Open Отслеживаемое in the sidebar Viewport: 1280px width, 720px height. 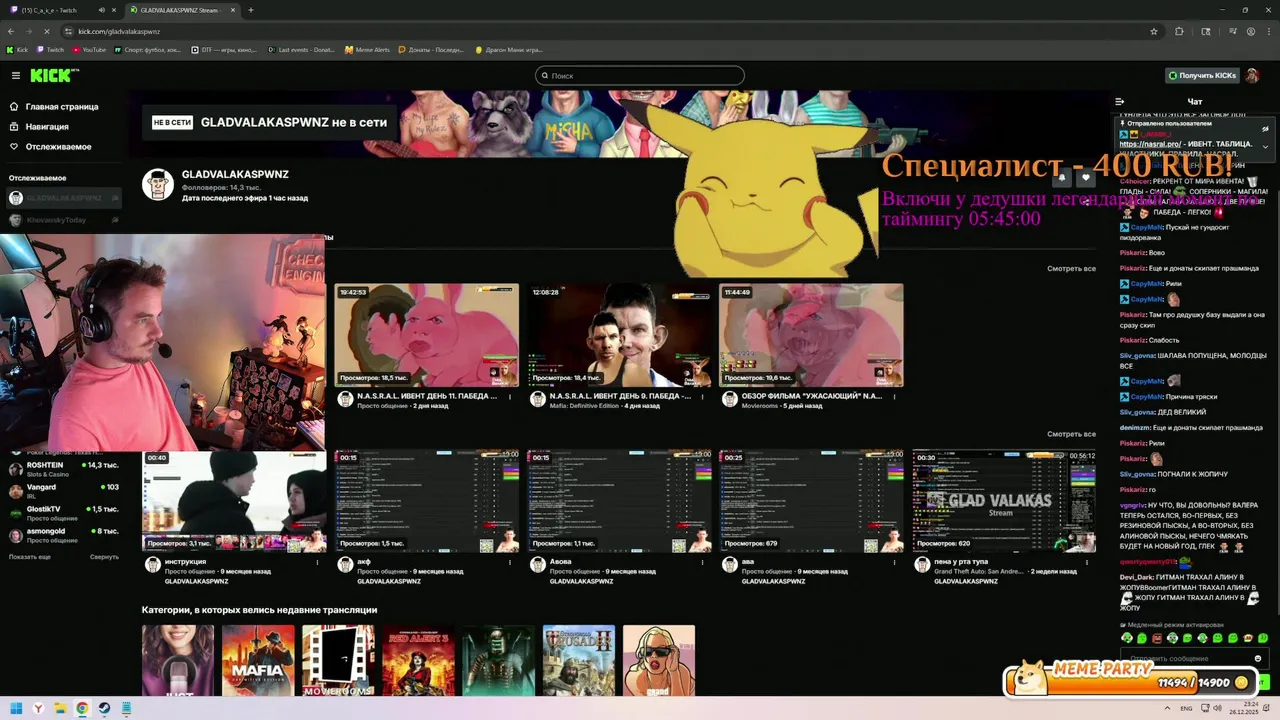click(51, 147)
